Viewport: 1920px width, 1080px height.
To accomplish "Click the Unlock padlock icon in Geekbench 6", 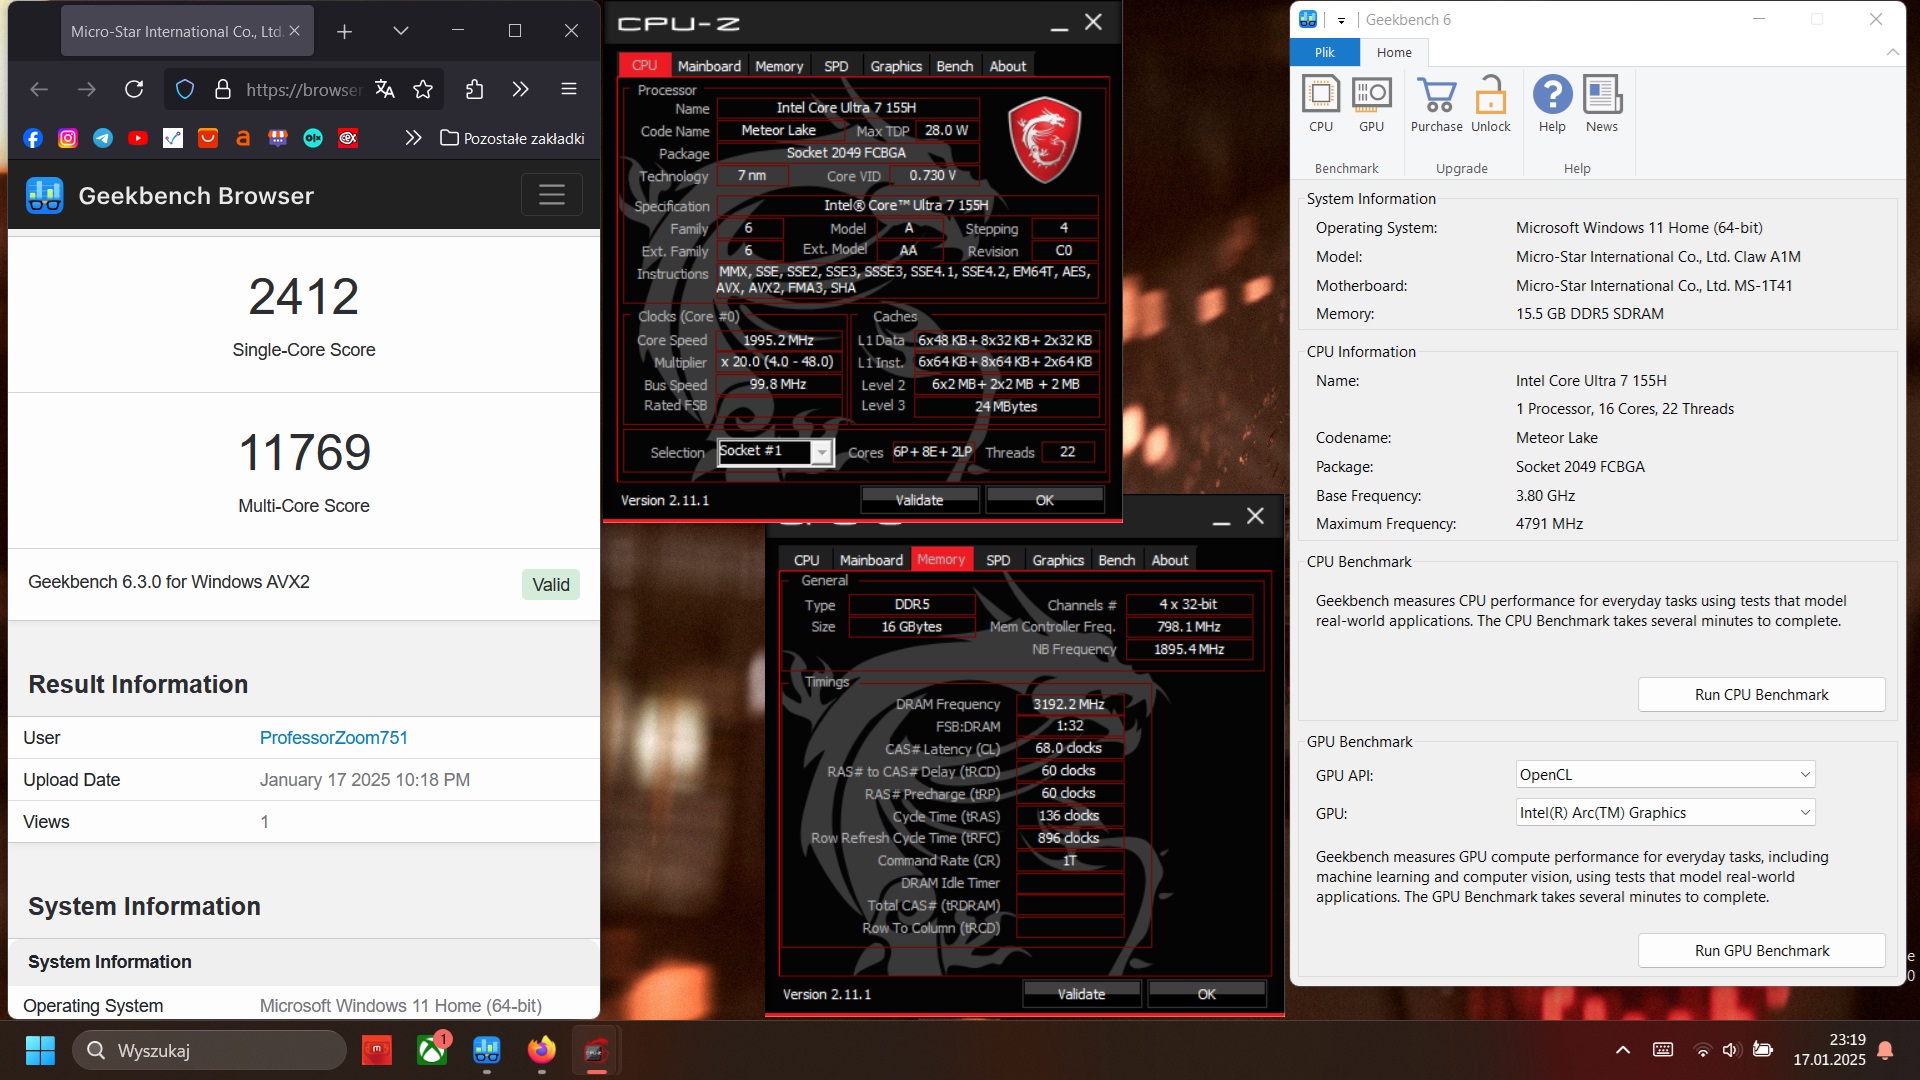I will [x=1490, y=105].
